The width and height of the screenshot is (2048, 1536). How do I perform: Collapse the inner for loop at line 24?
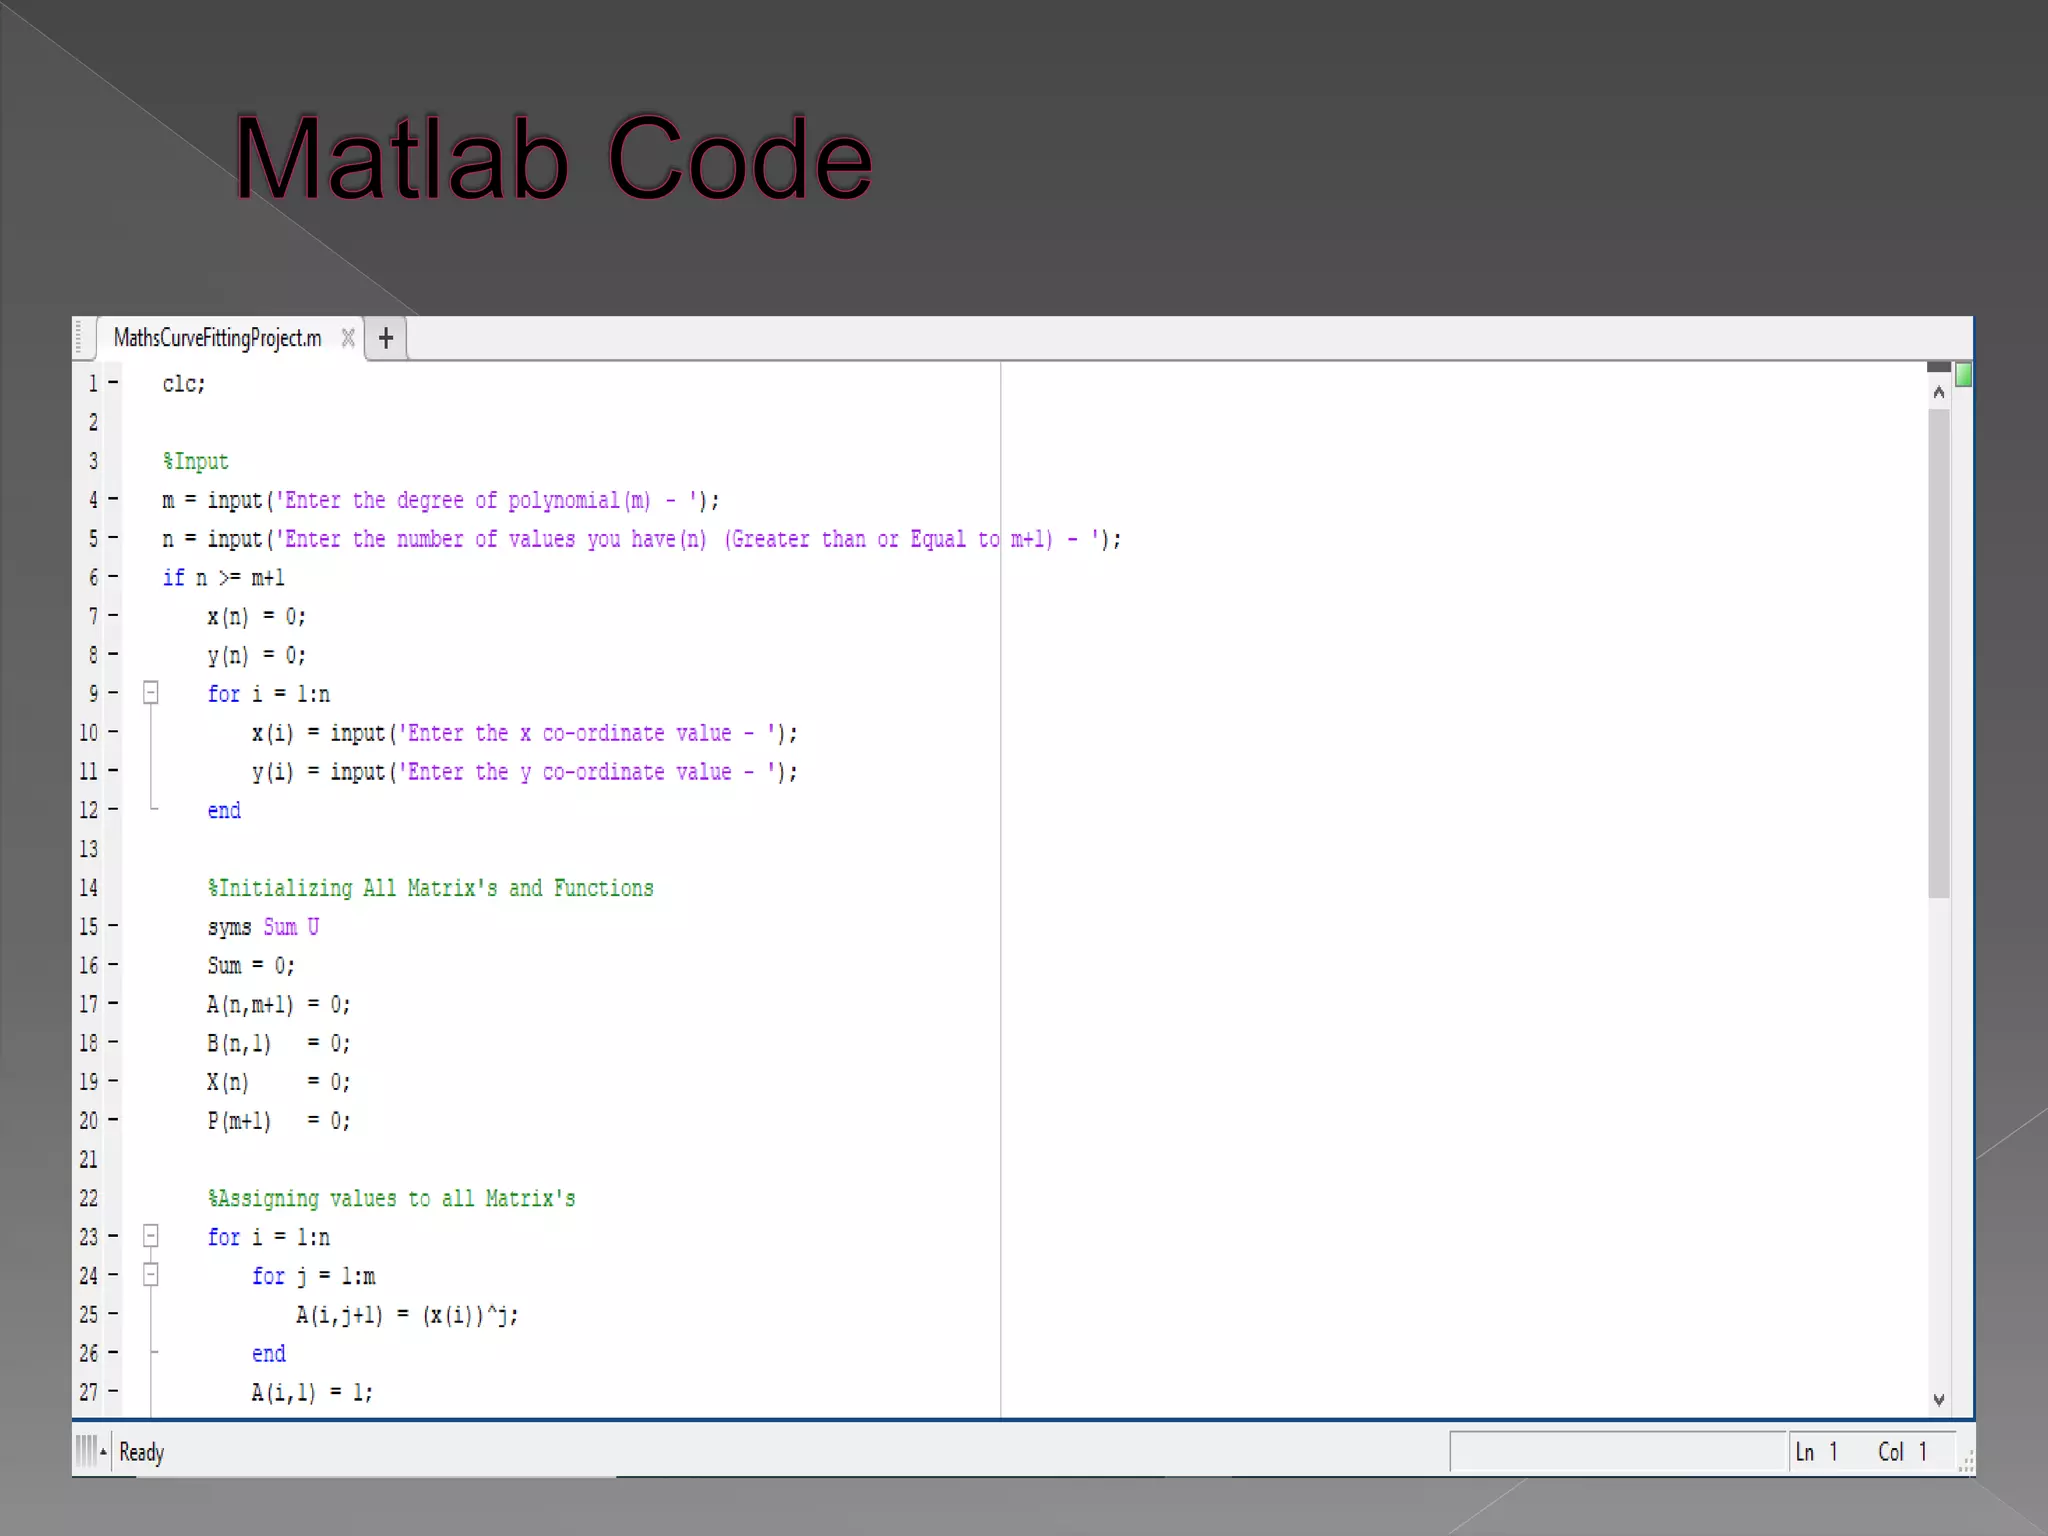151,1274
